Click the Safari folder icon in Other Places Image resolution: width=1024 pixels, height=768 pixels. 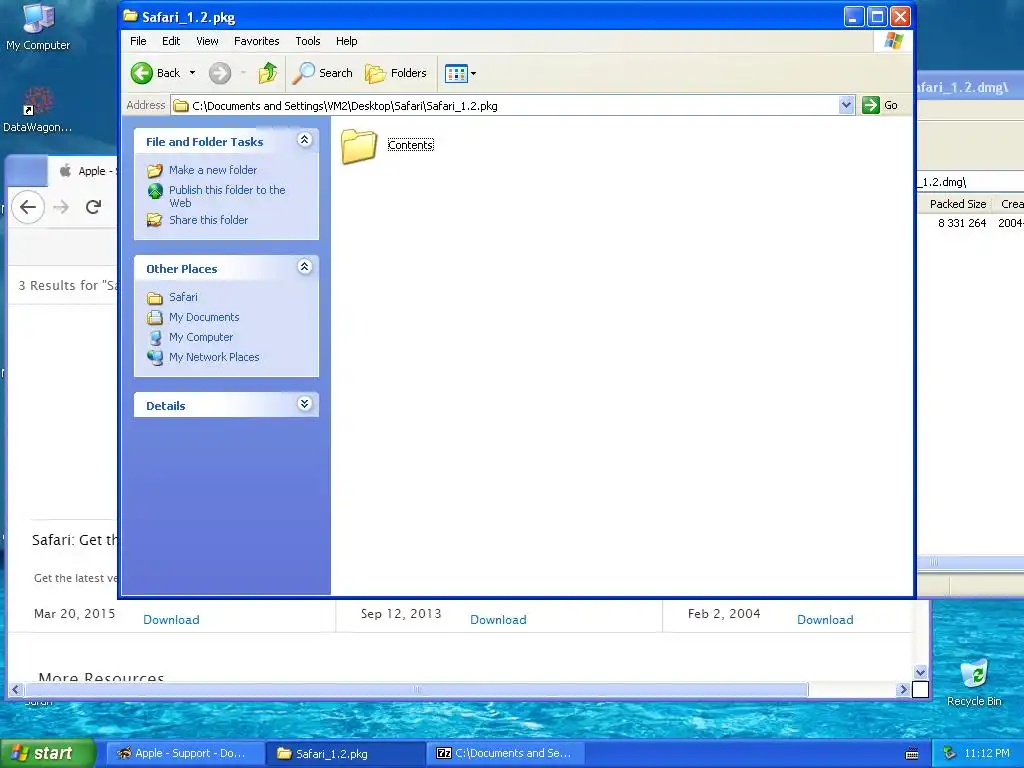(155, 298)
